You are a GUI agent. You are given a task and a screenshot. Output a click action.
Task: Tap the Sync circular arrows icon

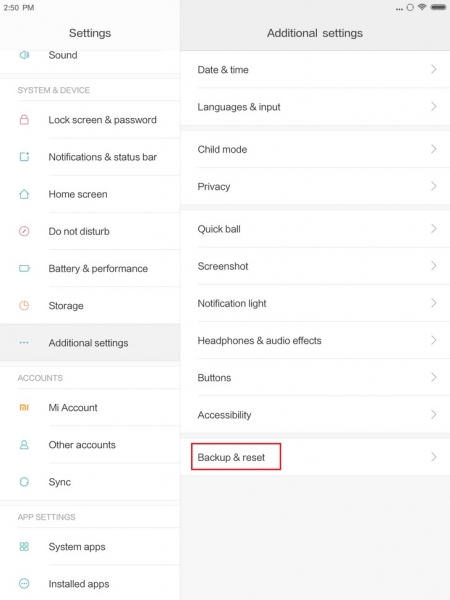click(24, 482)
